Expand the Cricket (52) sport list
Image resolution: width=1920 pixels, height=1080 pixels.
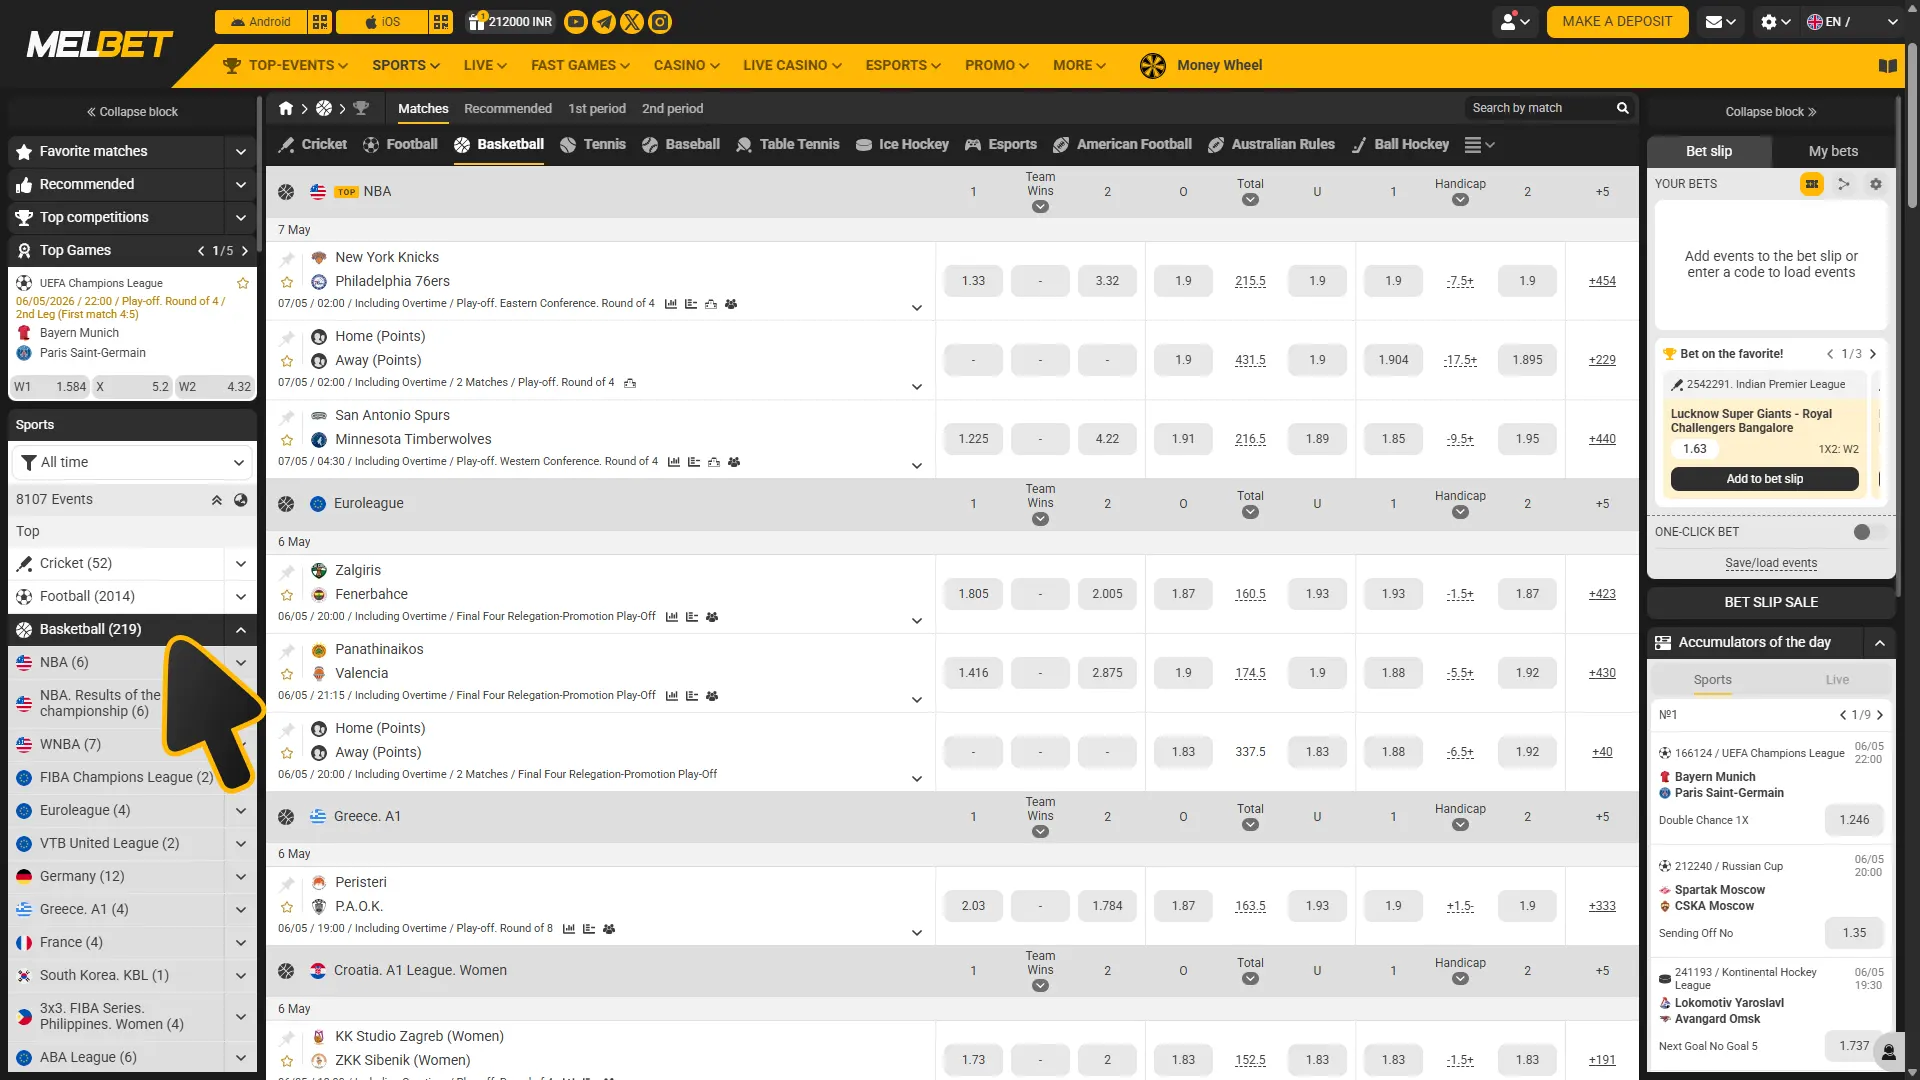point(241,564)
